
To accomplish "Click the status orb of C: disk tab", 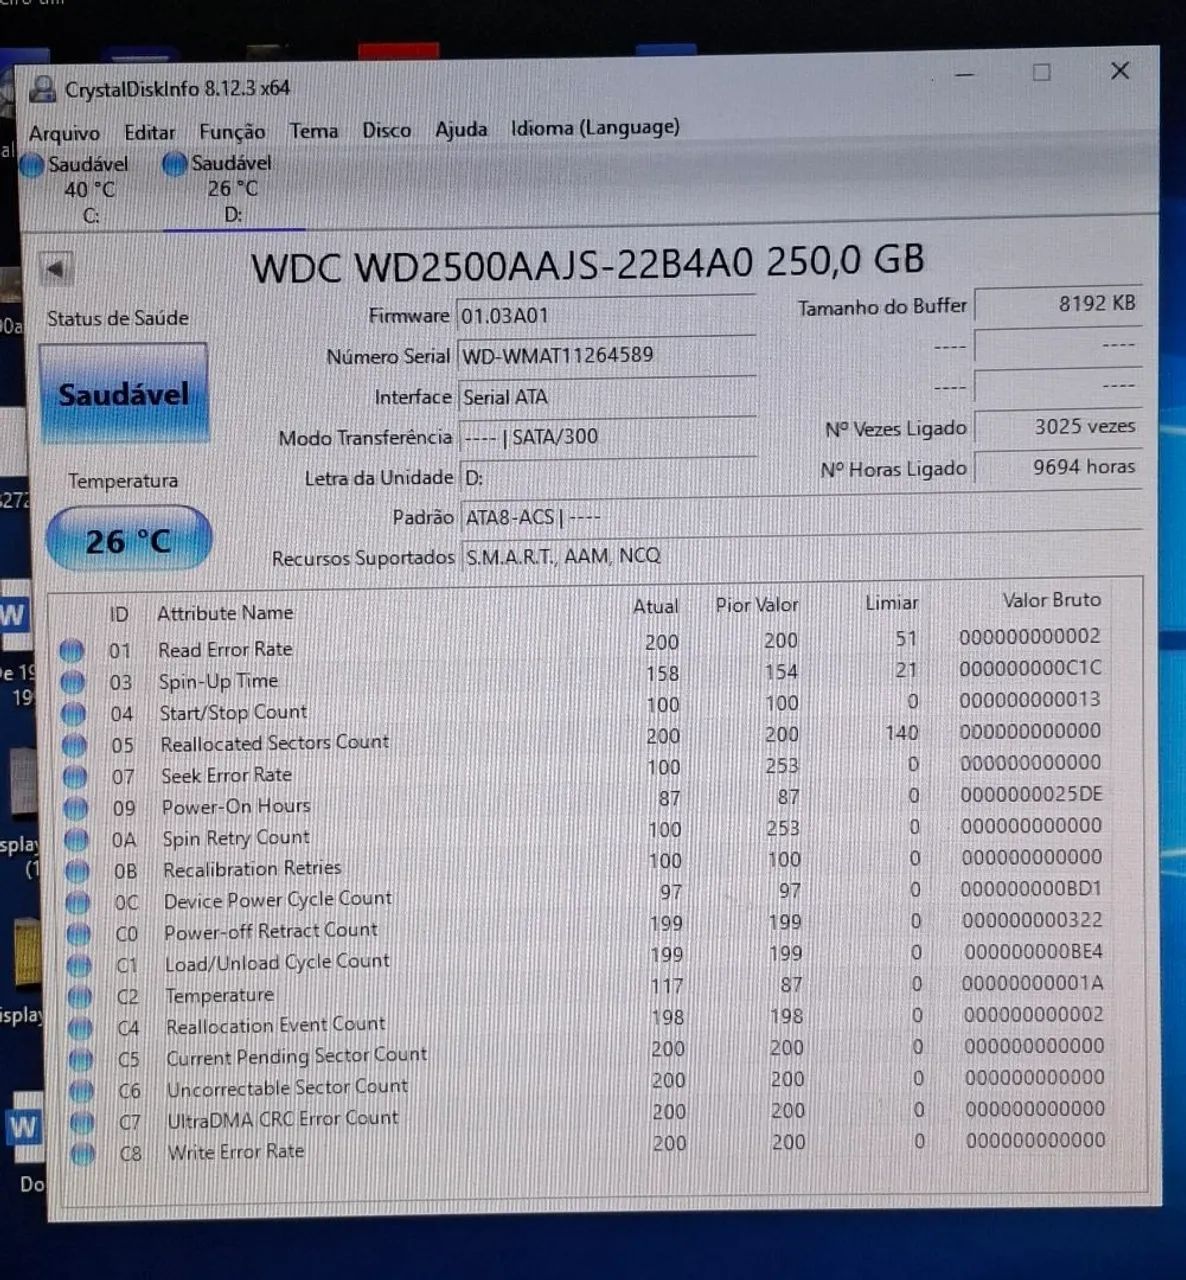I will click(x=32, y=164).
